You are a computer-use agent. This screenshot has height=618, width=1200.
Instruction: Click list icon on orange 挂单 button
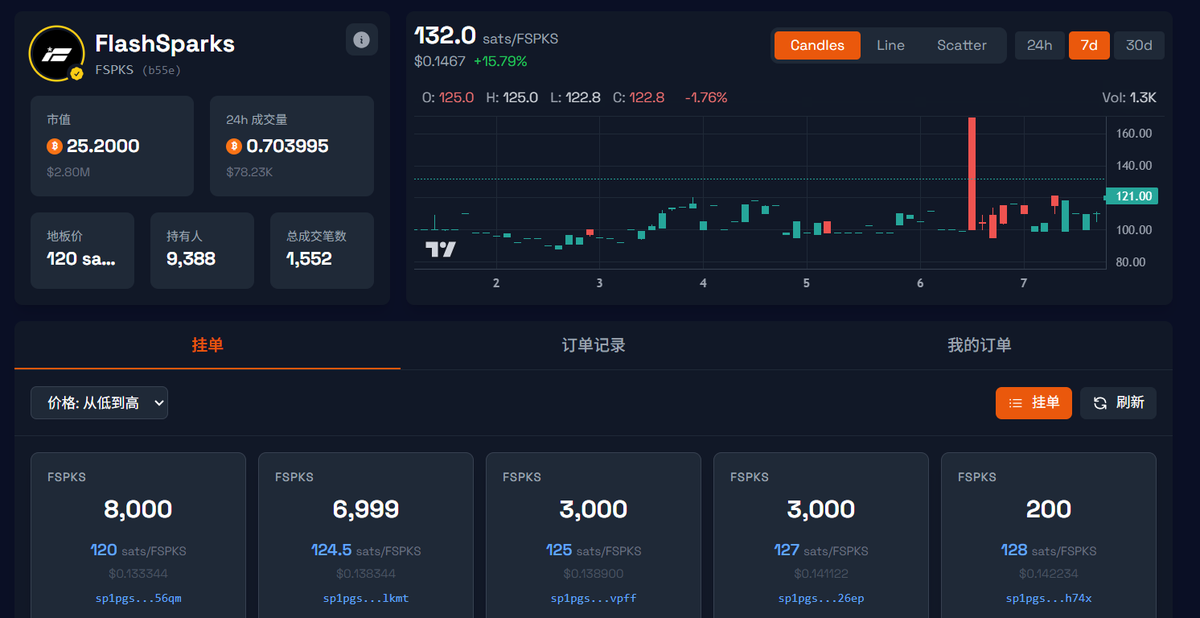[1016, 402]
